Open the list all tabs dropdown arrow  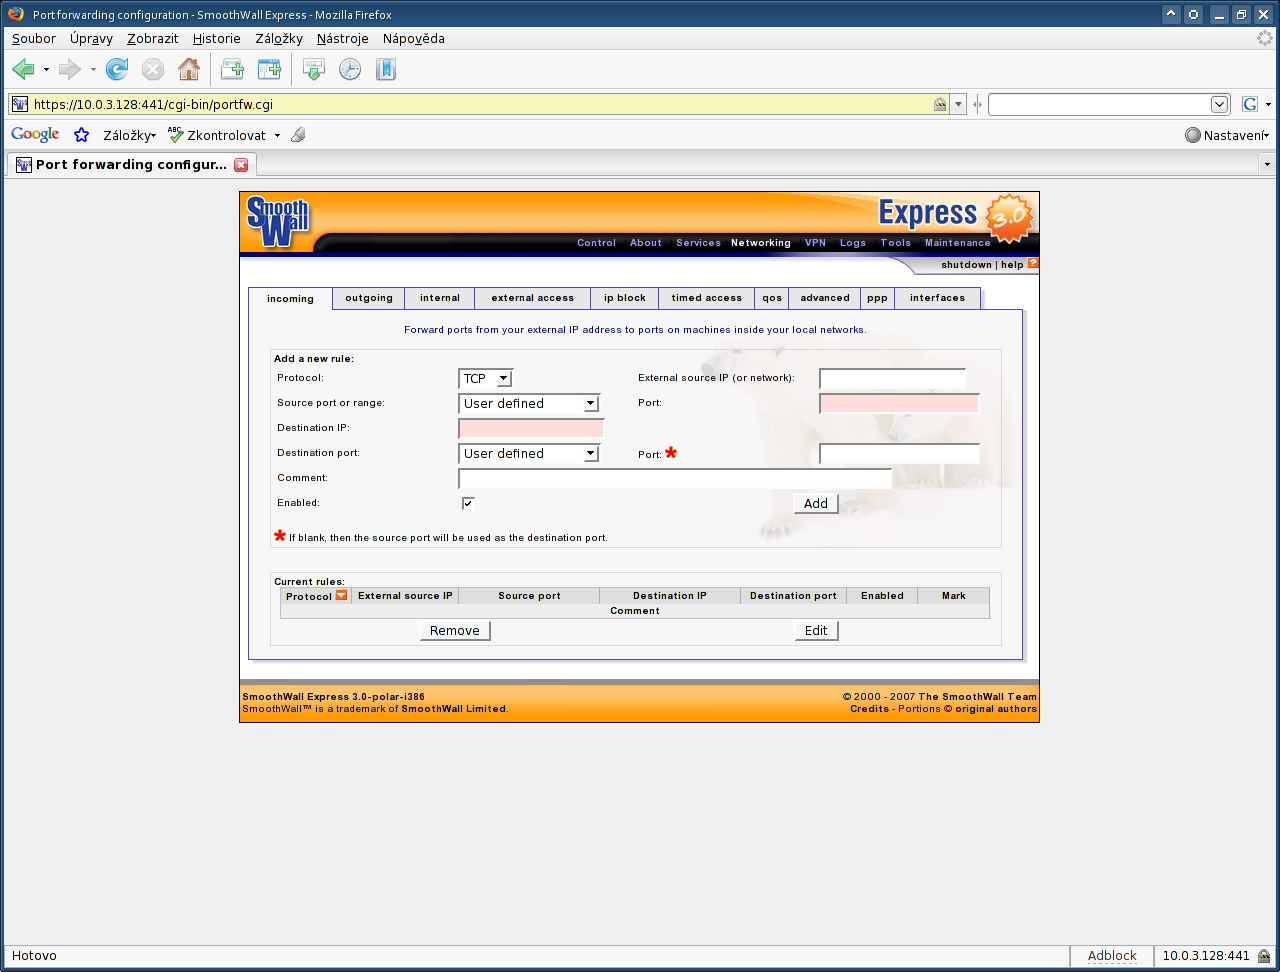coord(1267,164)
